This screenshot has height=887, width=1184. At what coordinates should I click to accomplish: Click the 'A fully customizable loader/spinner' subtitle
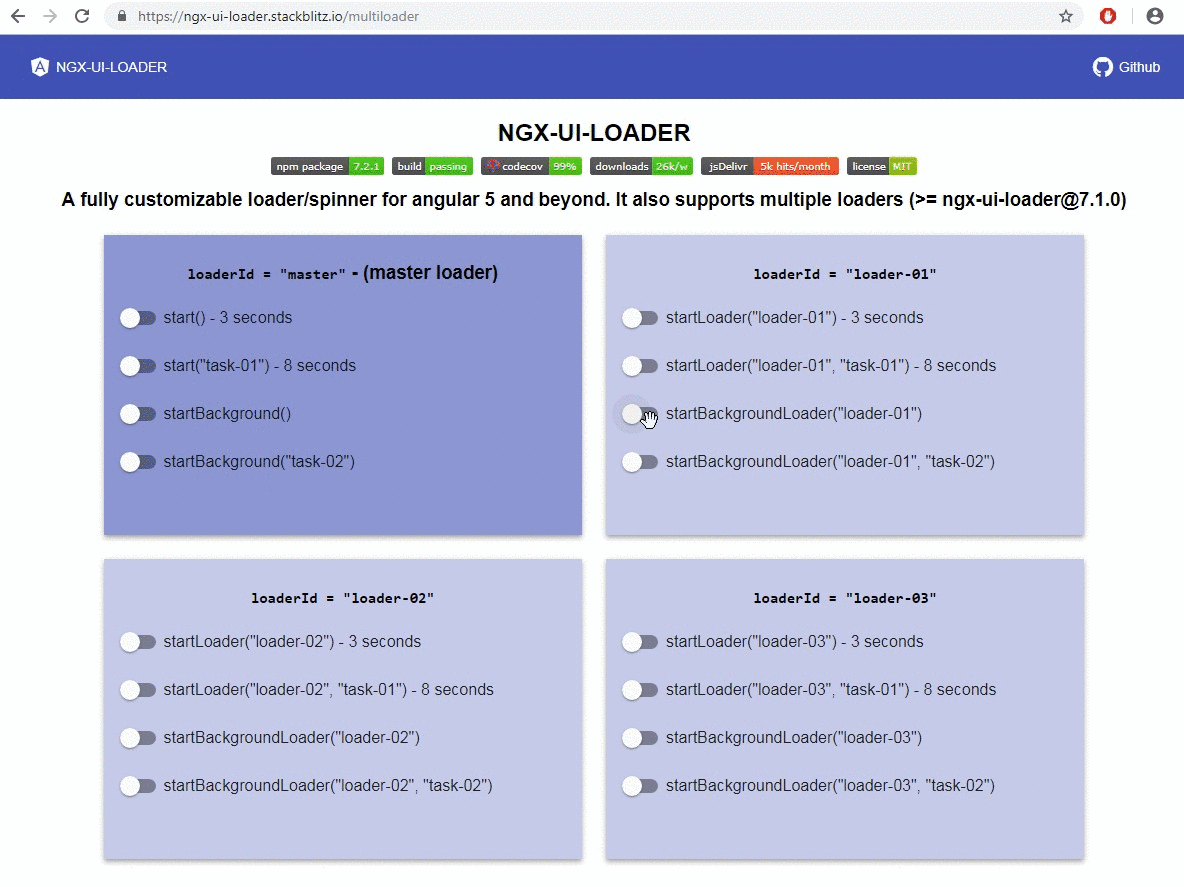point(594,199)
